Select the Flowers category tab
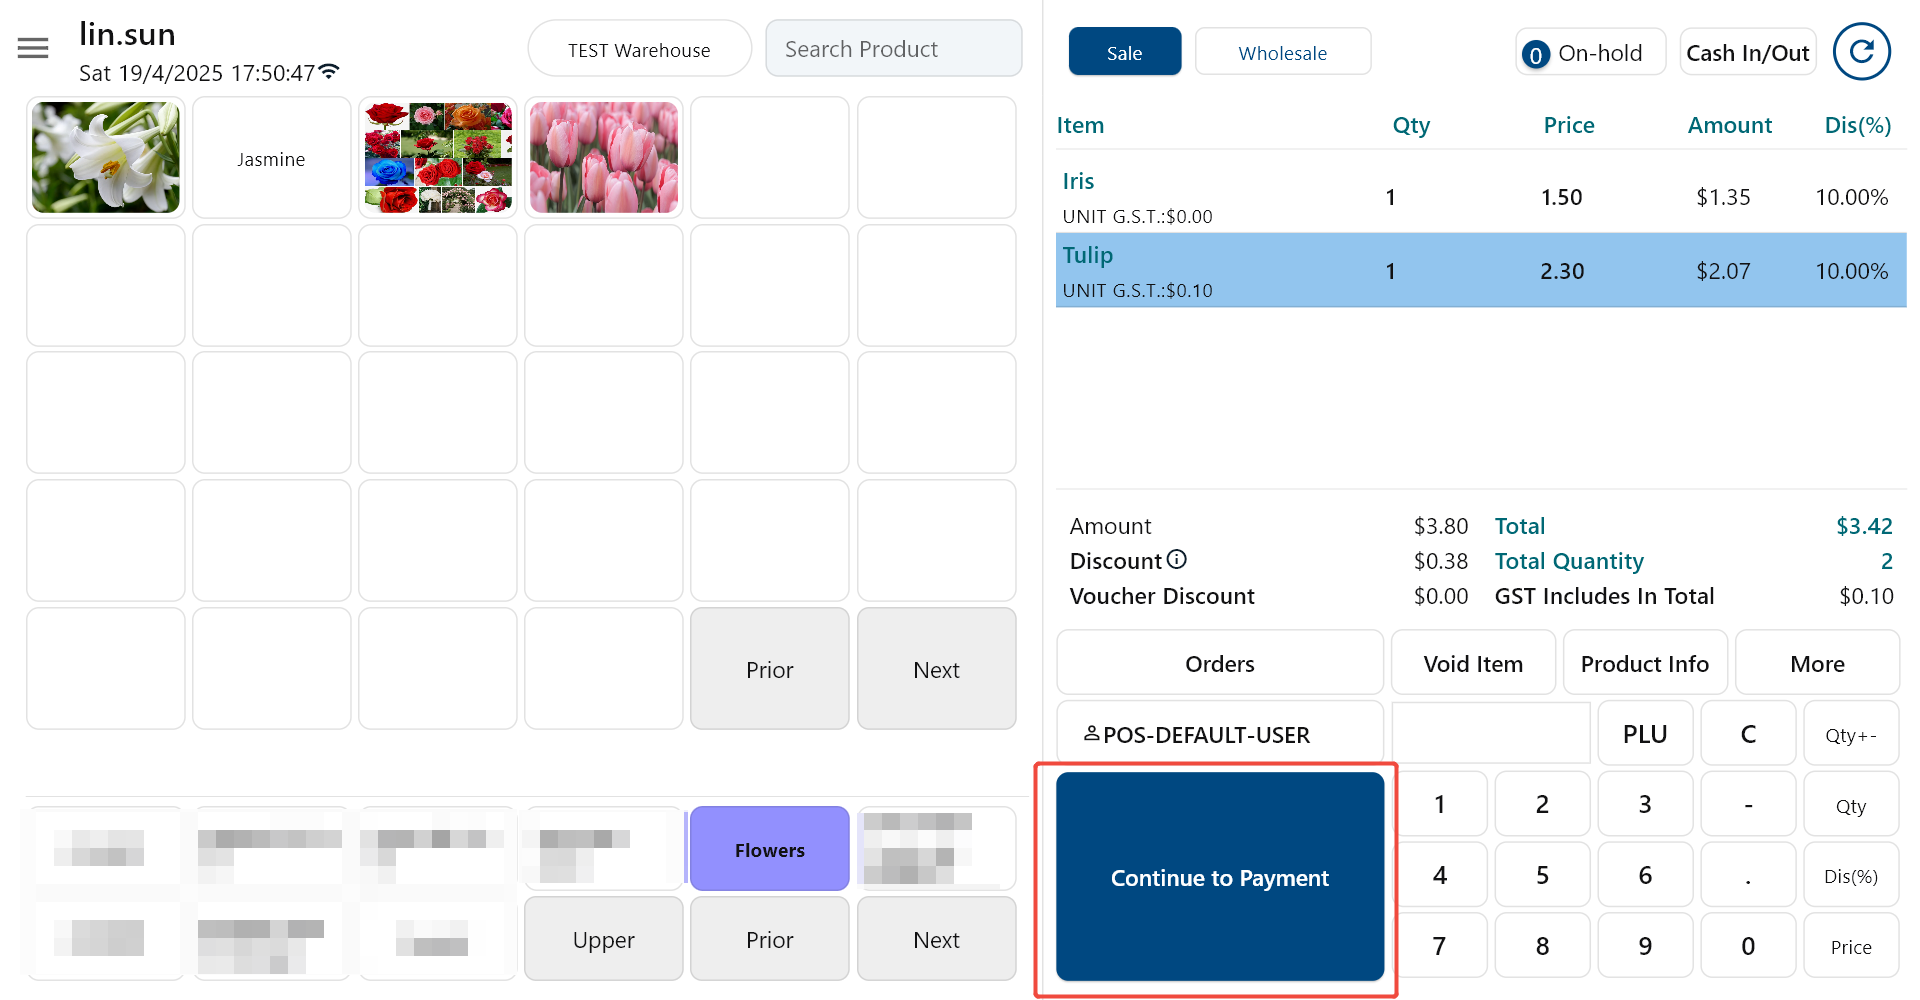The image size is (1920, 1000). 769,850
